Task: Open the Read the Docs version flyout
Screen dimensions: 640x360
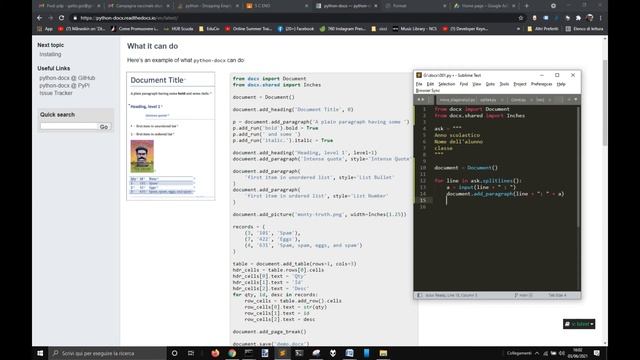Action: coord(579,324)
